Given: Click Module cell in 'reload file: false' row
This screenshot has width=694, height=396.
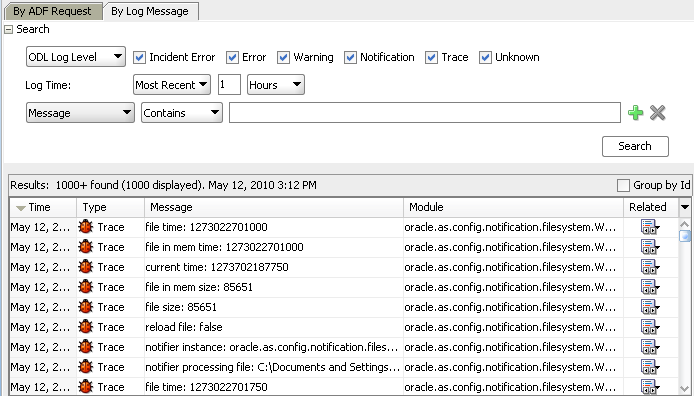Looking at the screenshot, I should pos(513,327).
